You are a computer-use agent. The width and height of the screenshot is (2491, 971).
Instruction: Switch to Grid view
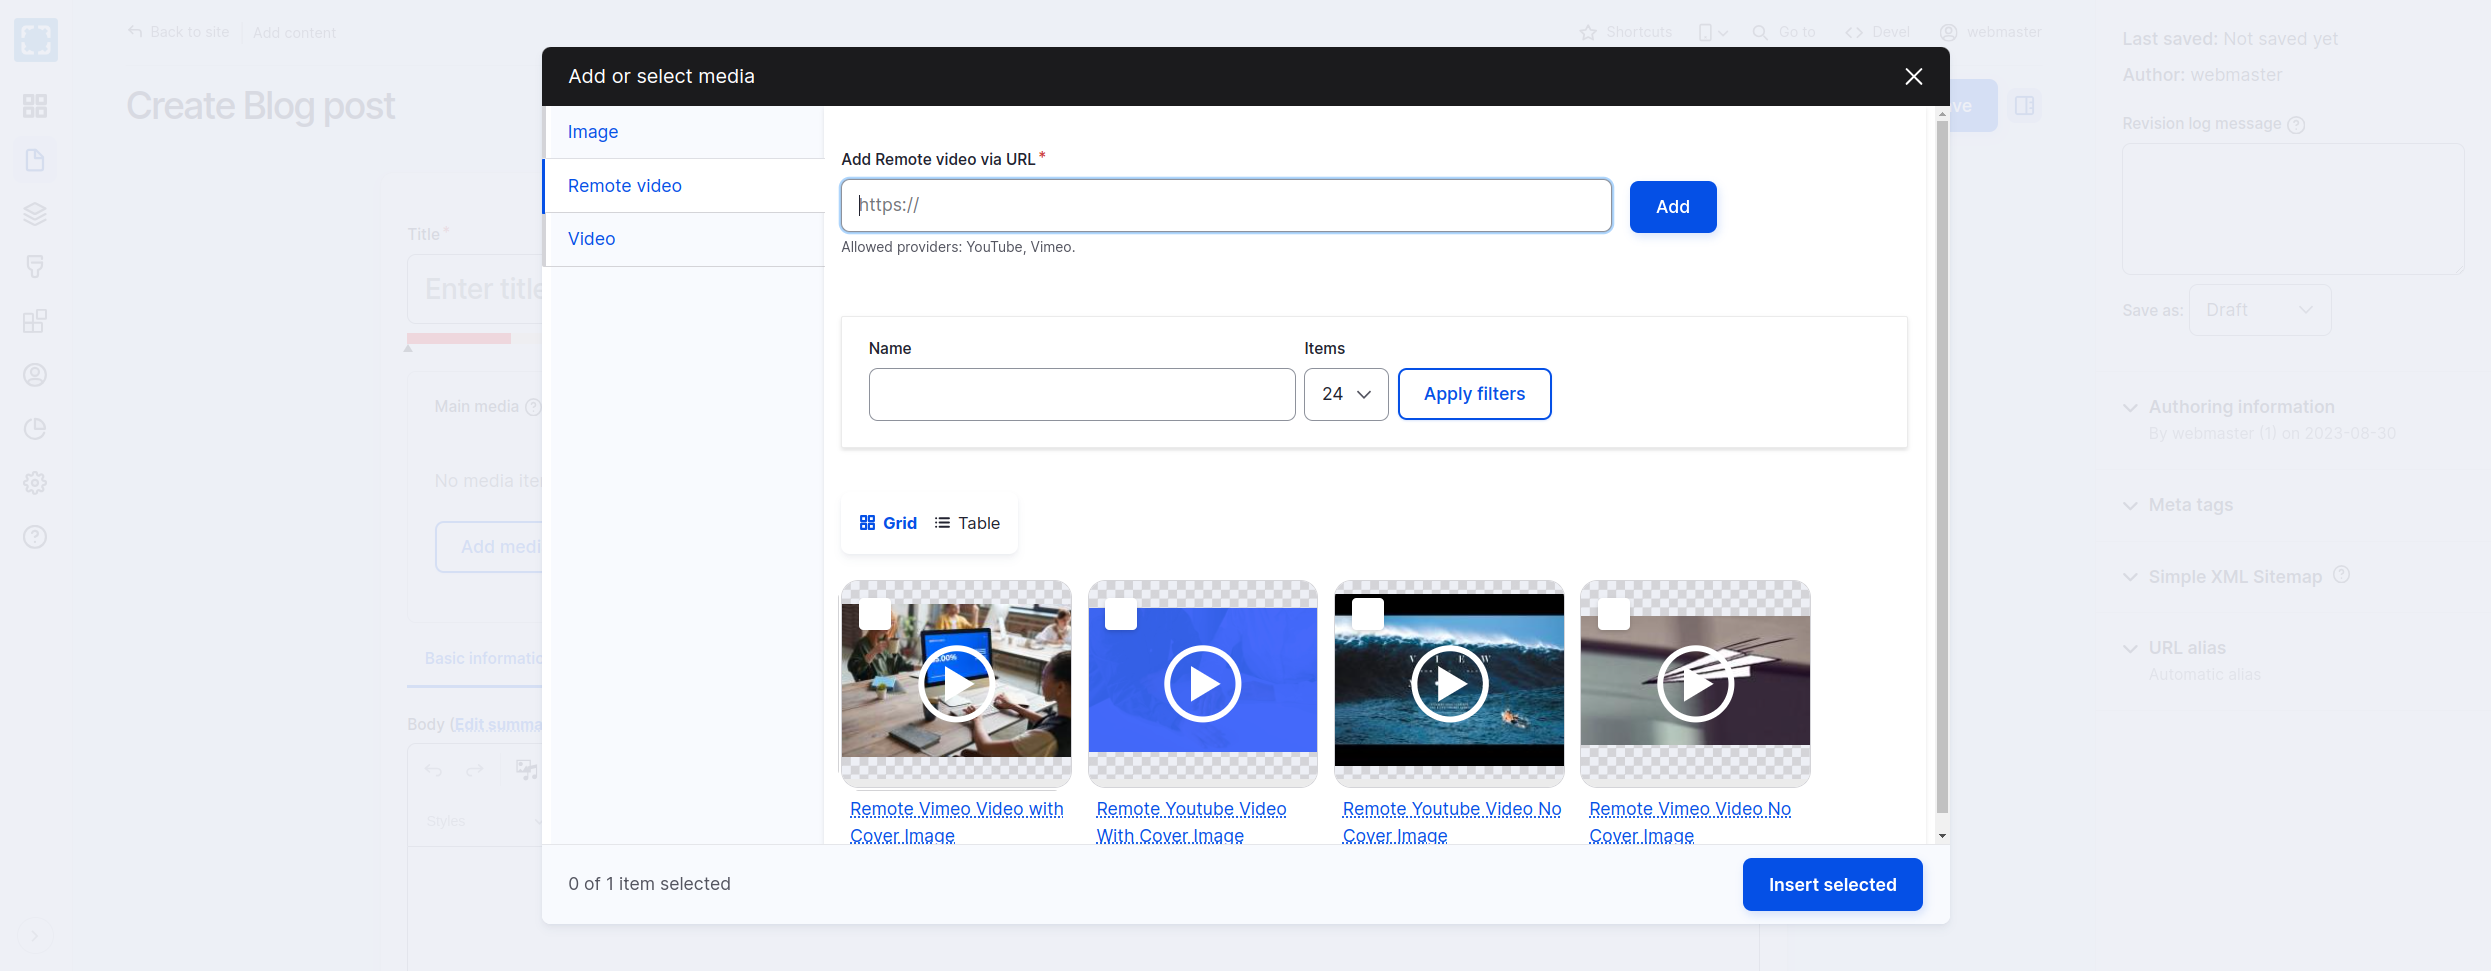[888, 523]
